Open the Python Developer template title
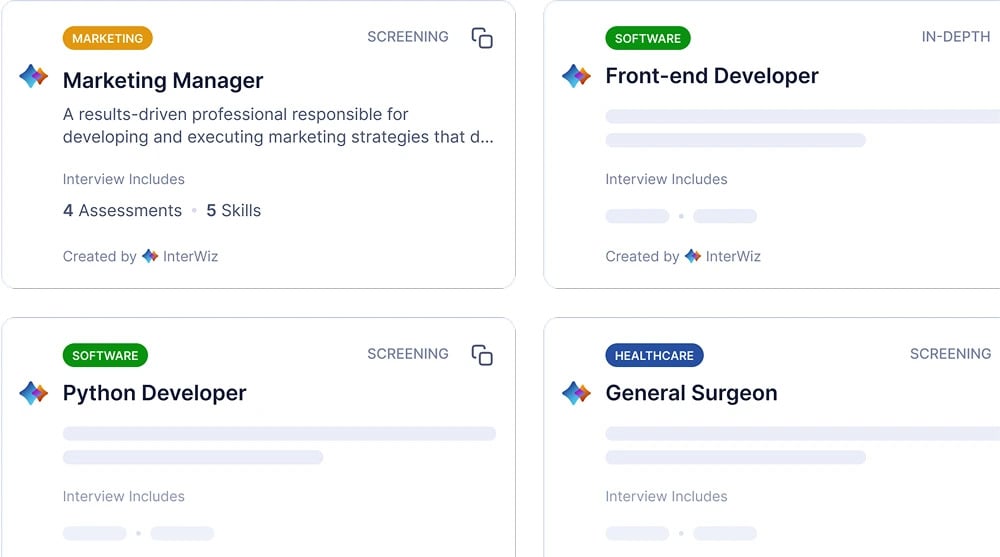1000x557 pixels. (154, 393)
